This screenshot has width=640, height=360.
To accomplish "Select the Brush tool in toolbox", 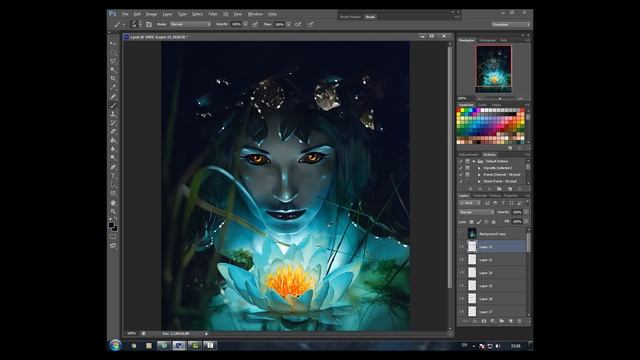I will [x=113, y=106].
